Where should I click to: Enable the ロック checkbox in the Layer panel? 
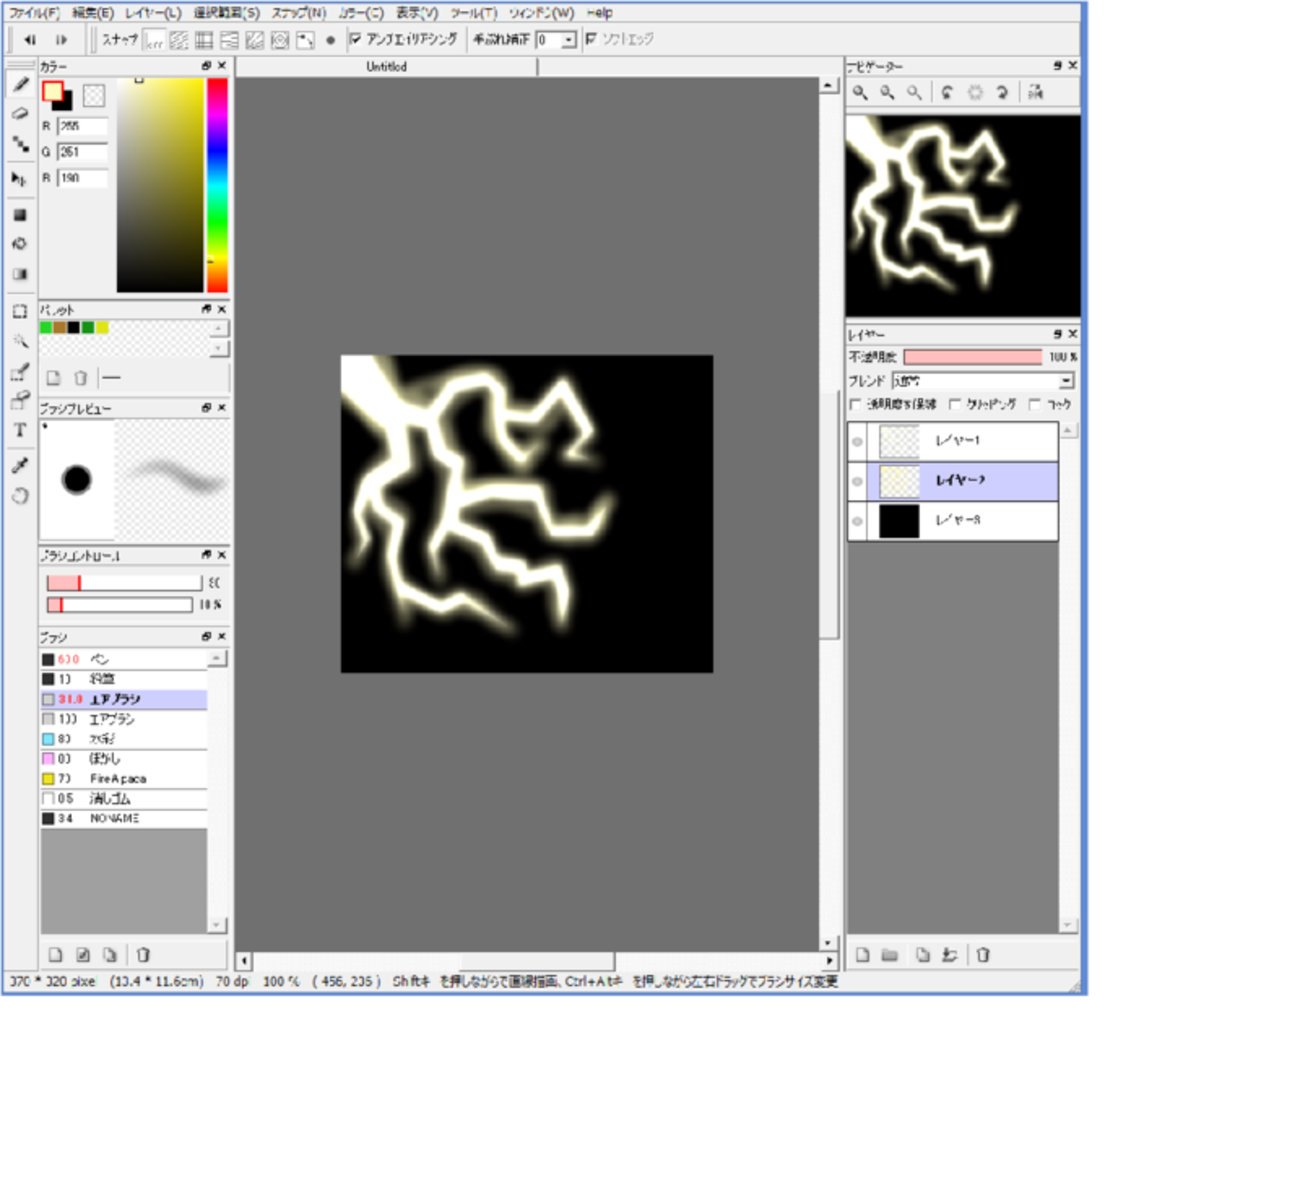[1035, 404]
